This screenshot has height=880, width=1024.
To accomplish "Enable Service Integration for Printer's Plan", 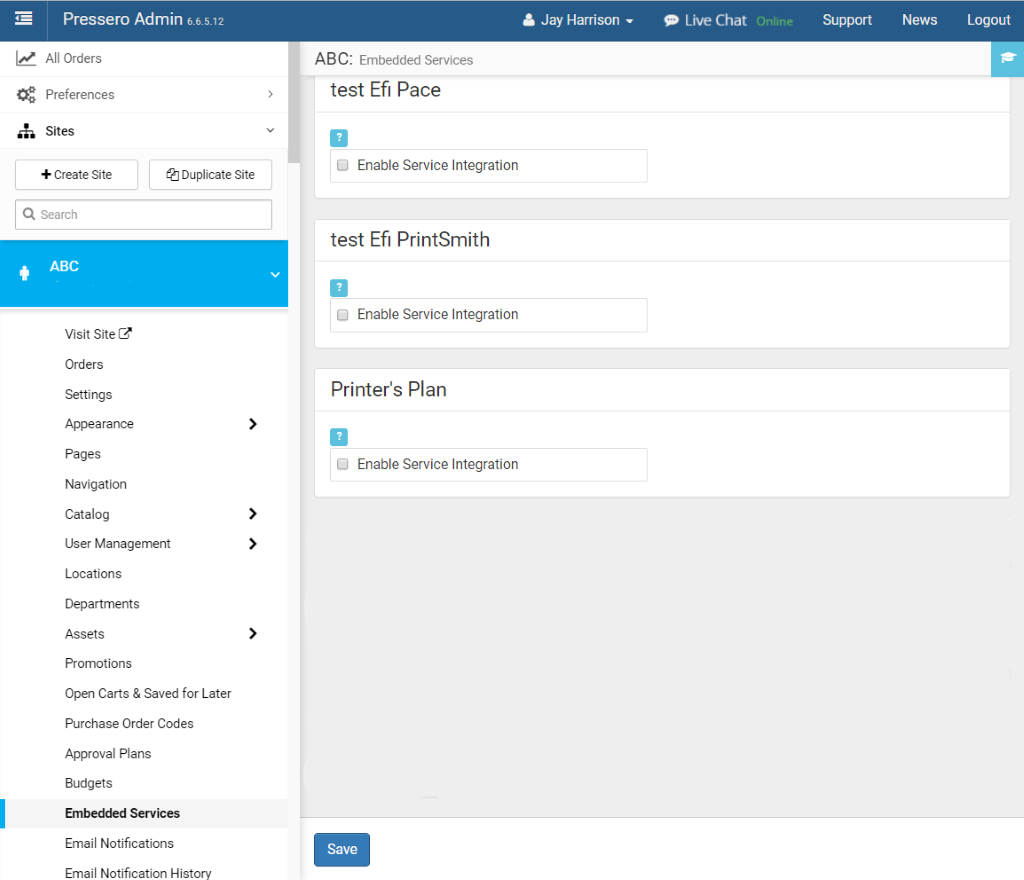I will tap(343, 464).
